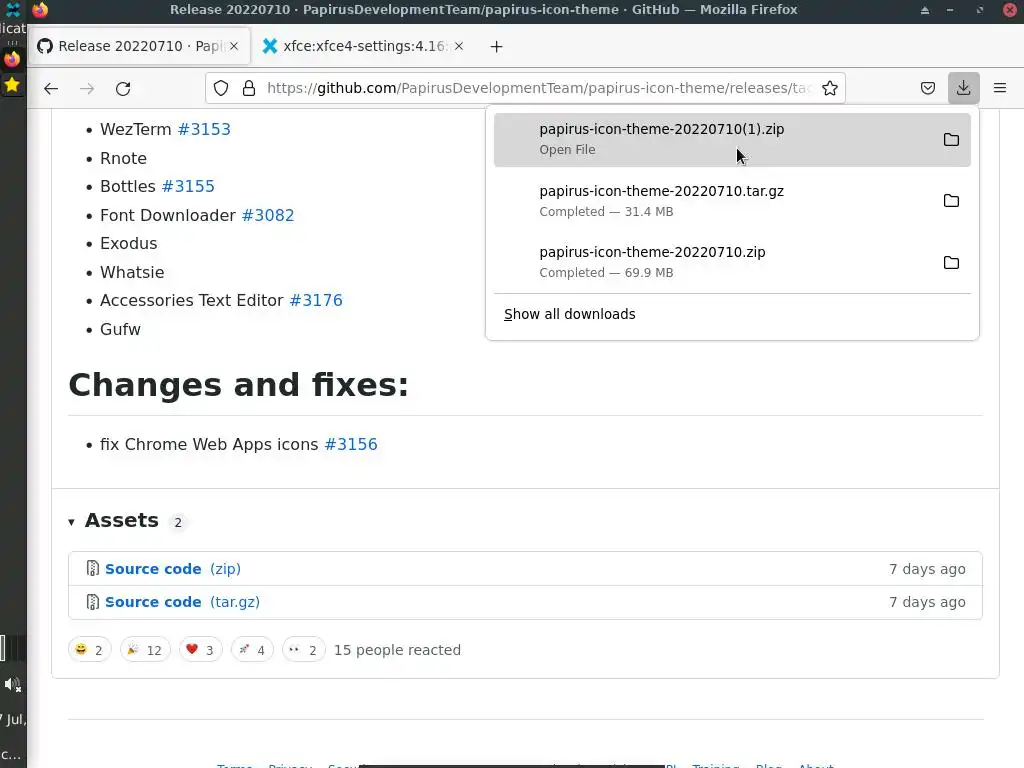Open issue #3082 for Font Downloader
This screenshot has width=1024, height=768.
268,215
